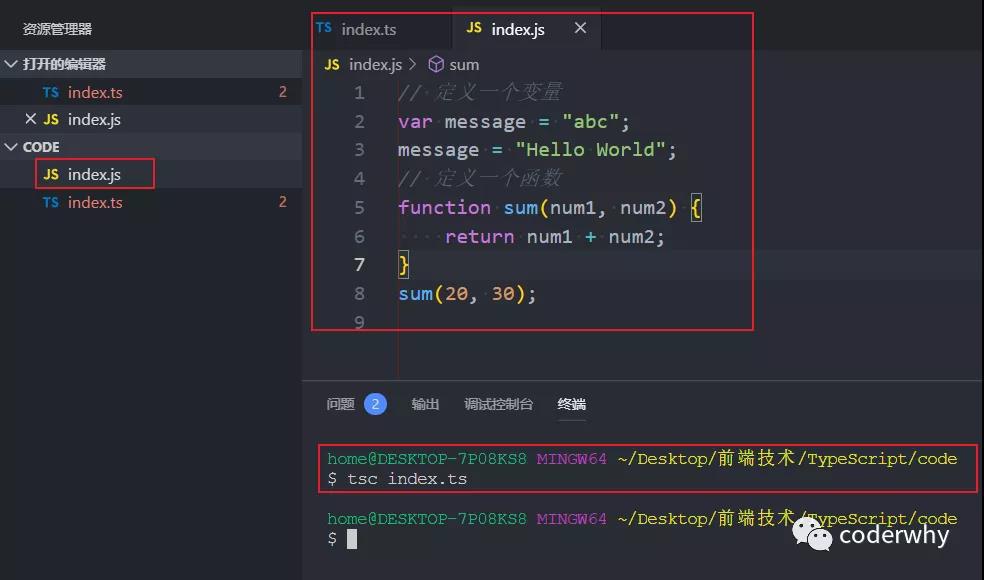Open index.js under 打开的编辑器

pyautogui.click(x=151, y=119)
